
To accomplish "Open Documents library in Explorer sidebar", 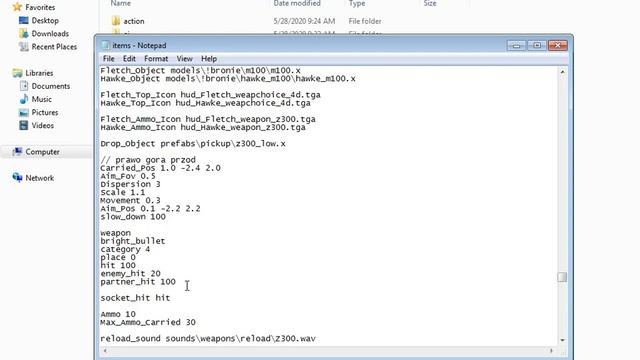I will [x=51, y=86].
